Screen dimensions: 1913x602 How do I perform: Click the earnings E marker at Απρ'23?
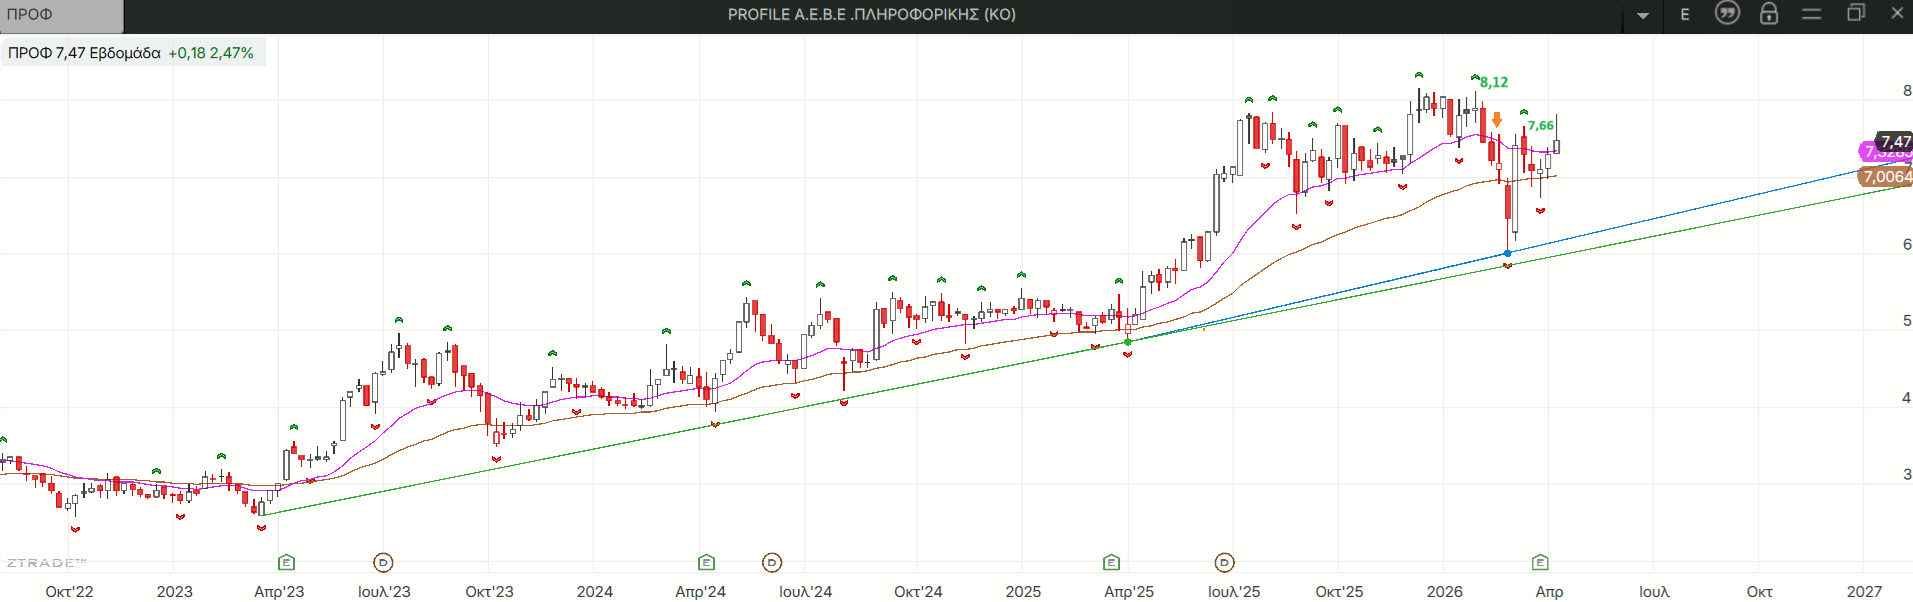point(287,562)
